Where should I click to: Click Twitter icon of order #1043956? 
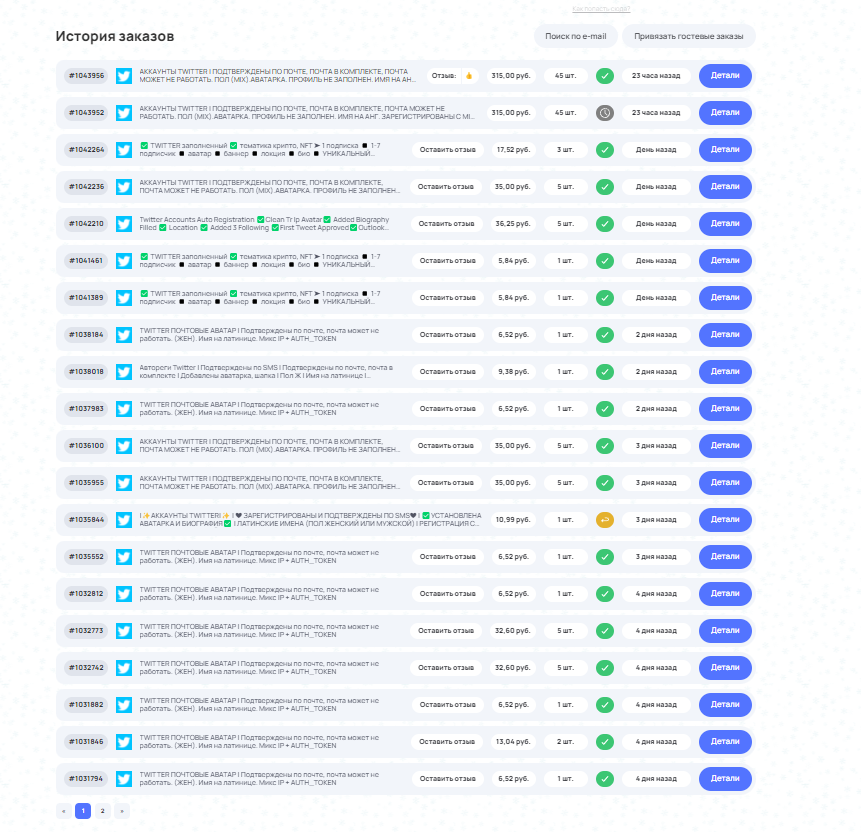(124, 76)
